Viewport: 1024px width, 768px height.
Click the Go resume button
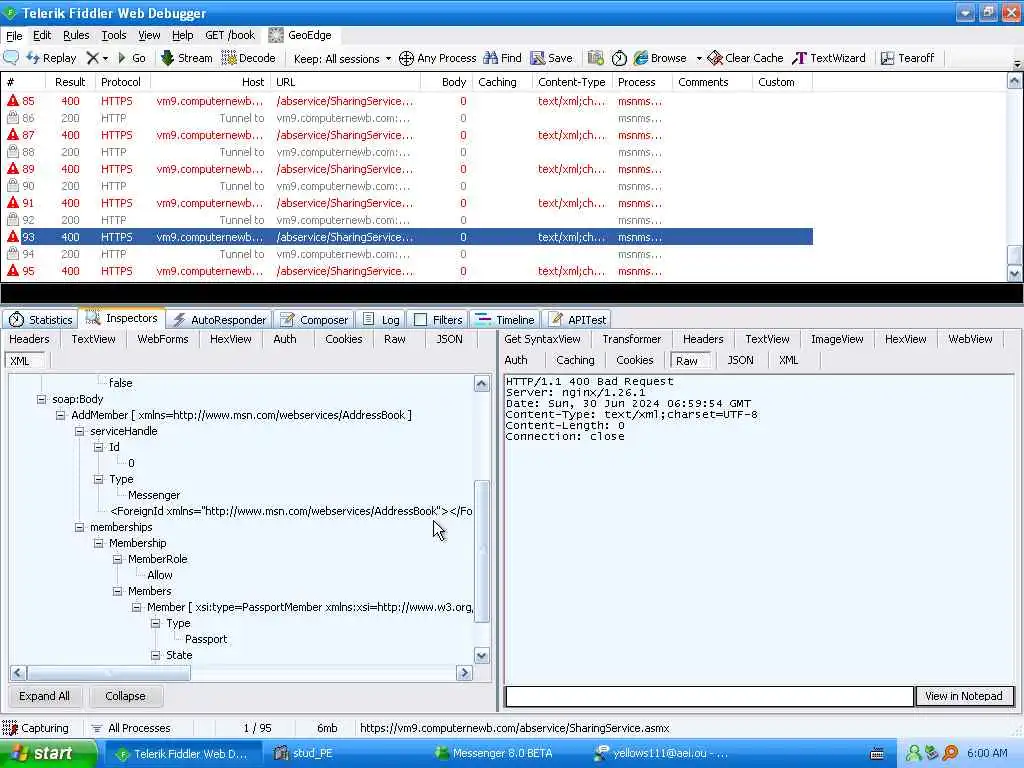(131, 58)
